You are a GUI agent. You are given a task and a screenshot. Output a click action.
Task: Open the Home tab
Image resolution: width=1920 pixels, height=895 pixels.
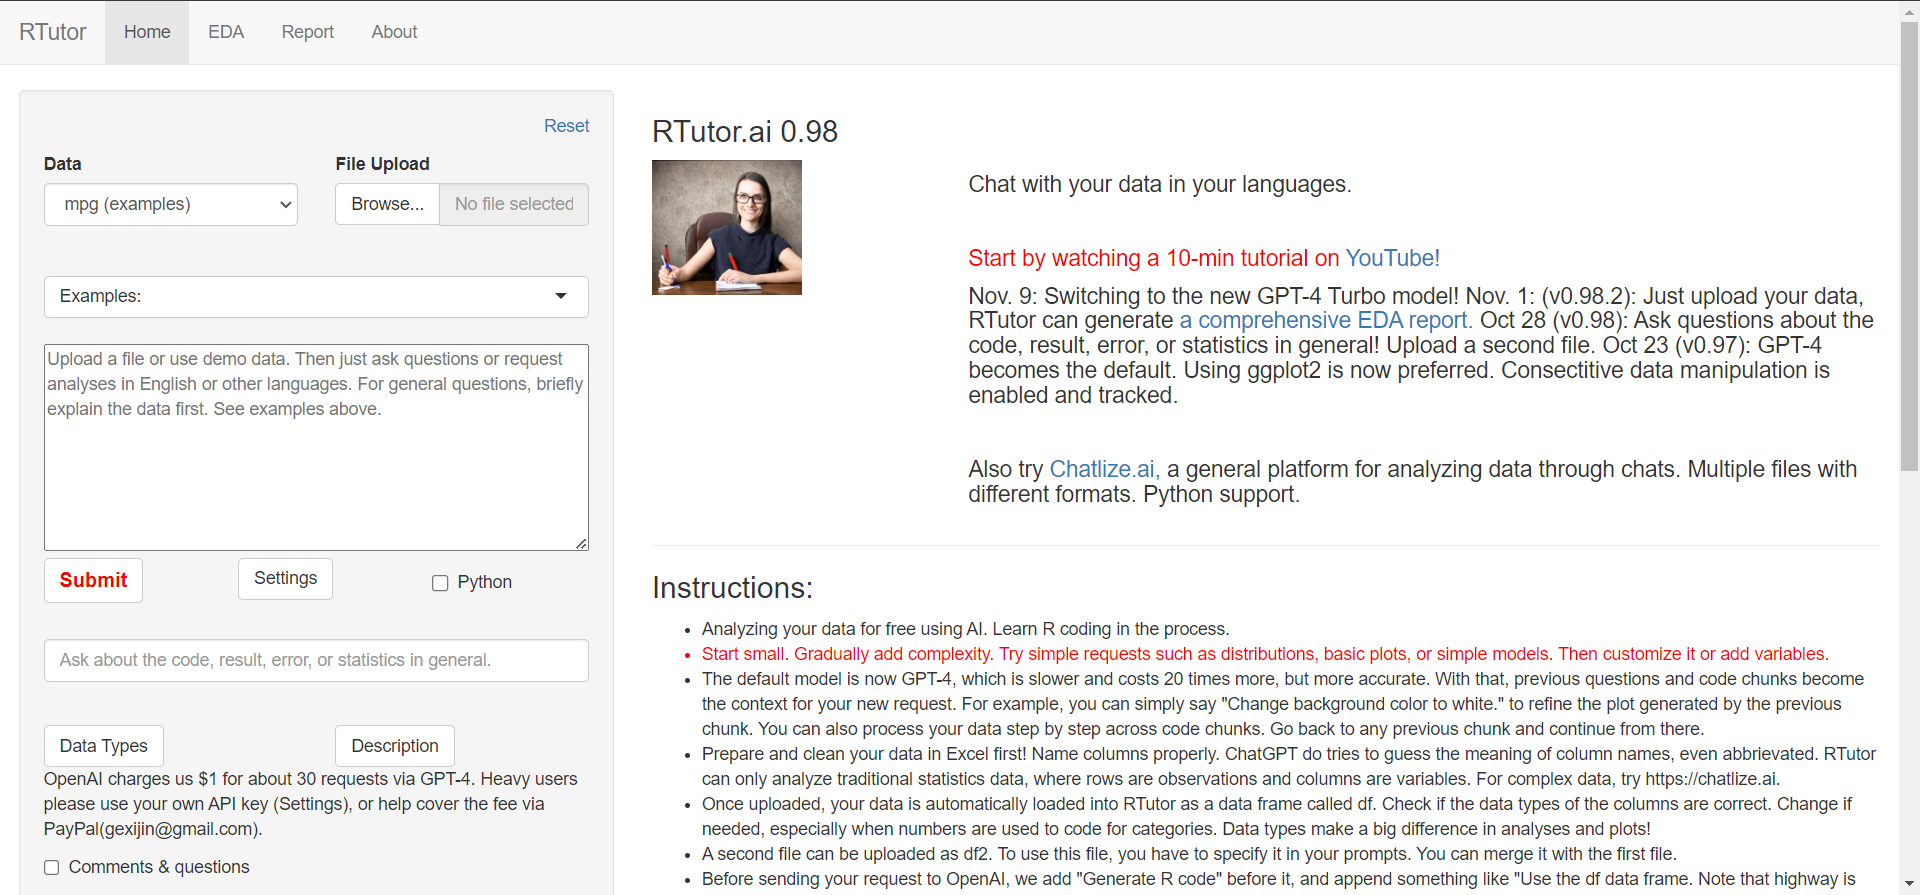147,32
